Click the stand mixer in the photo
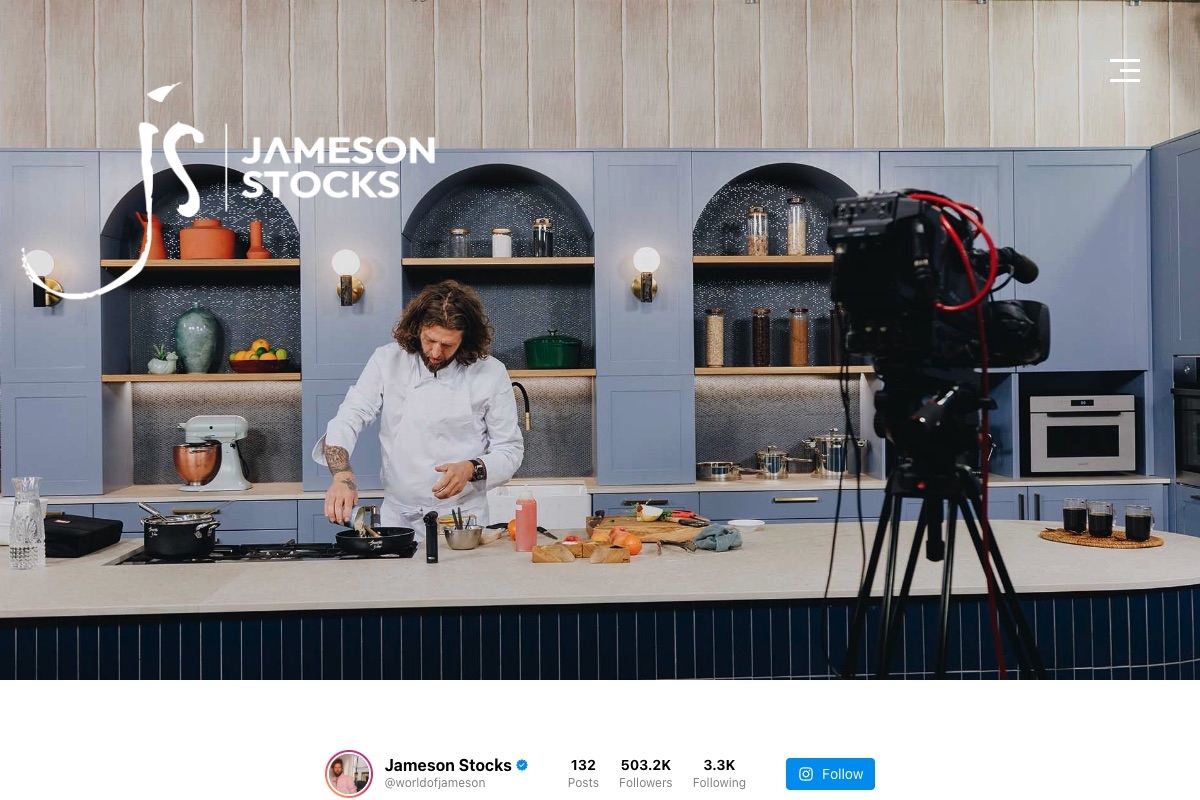The width and height of the screenshot is (1200, 800). click(x=212, y=453)
